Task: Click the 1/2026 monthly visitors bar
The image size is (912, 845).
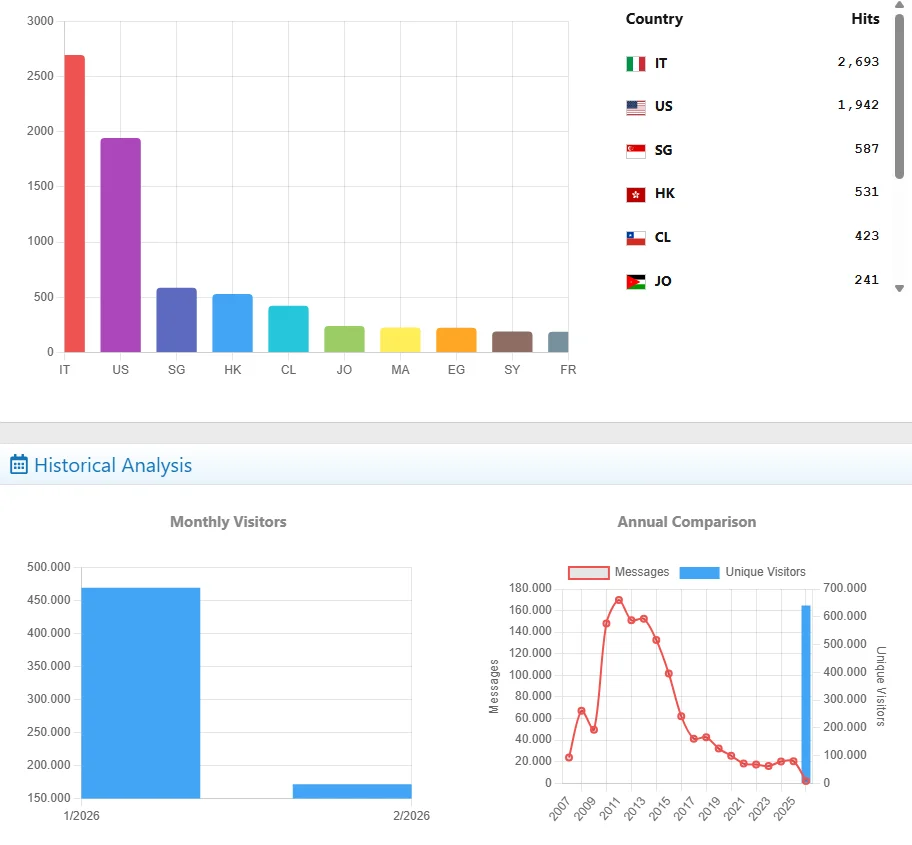Action: [141, 692]
